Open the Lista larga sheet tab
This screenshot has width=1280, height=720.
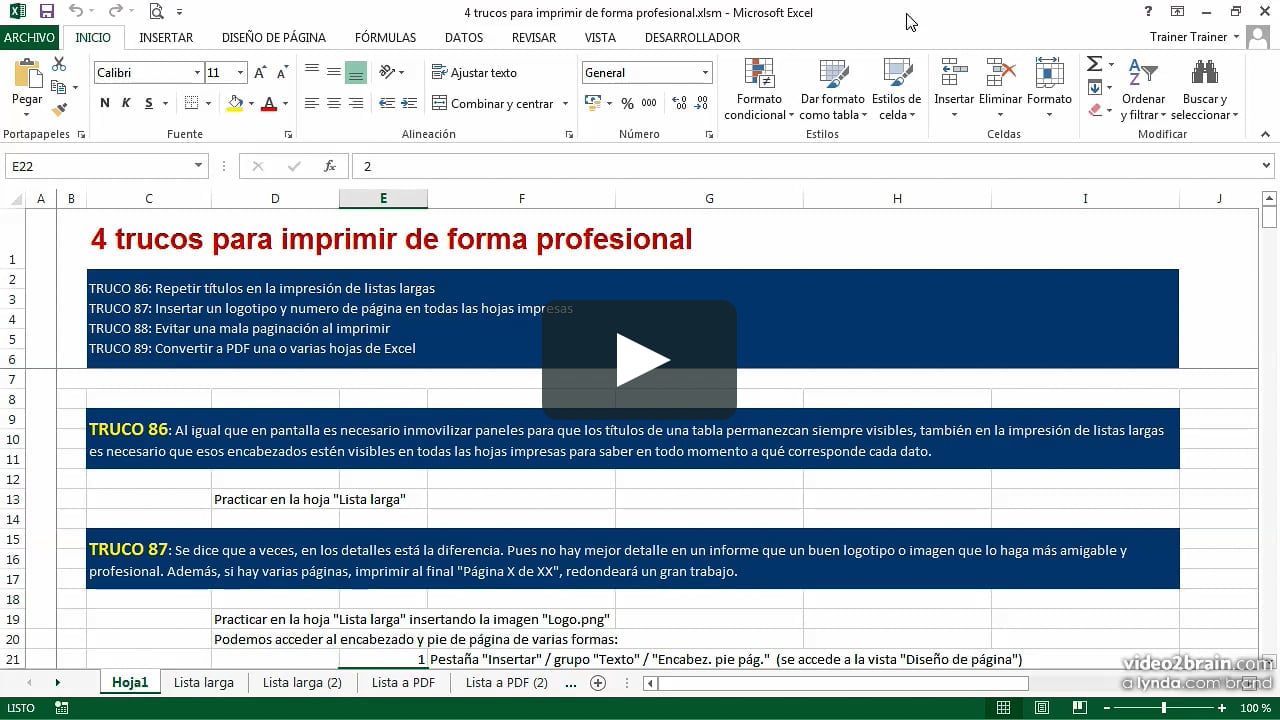tap(204, 683)
